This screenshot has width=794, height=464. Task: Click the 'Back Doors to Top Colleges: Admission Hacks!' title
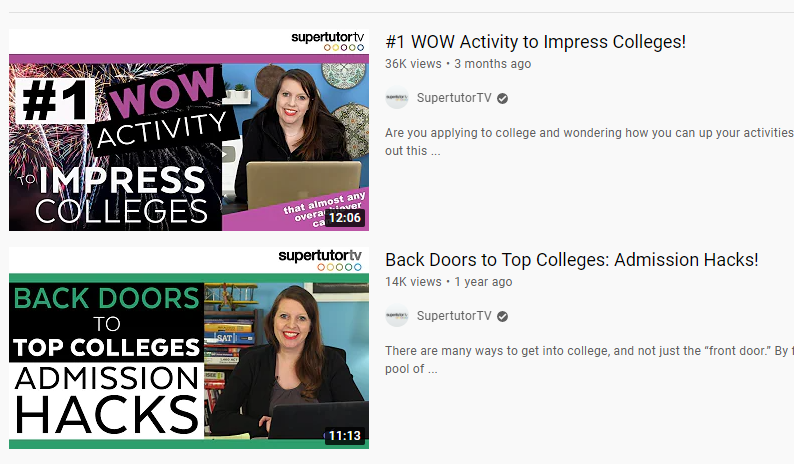click(572, 259)
